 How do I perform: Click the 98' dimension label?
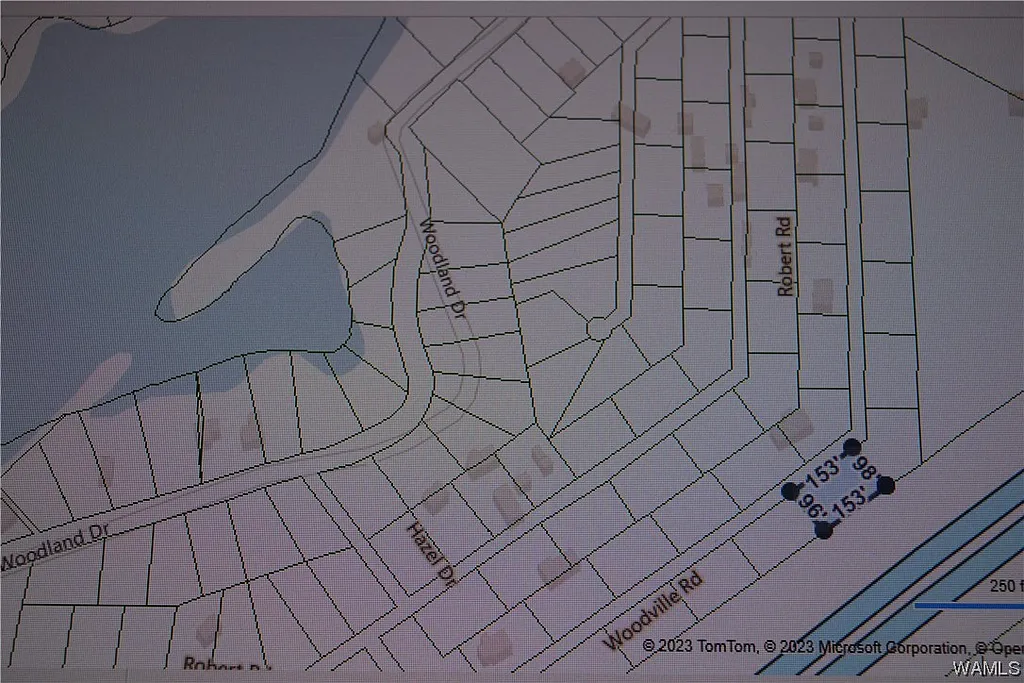pos(864,466)
